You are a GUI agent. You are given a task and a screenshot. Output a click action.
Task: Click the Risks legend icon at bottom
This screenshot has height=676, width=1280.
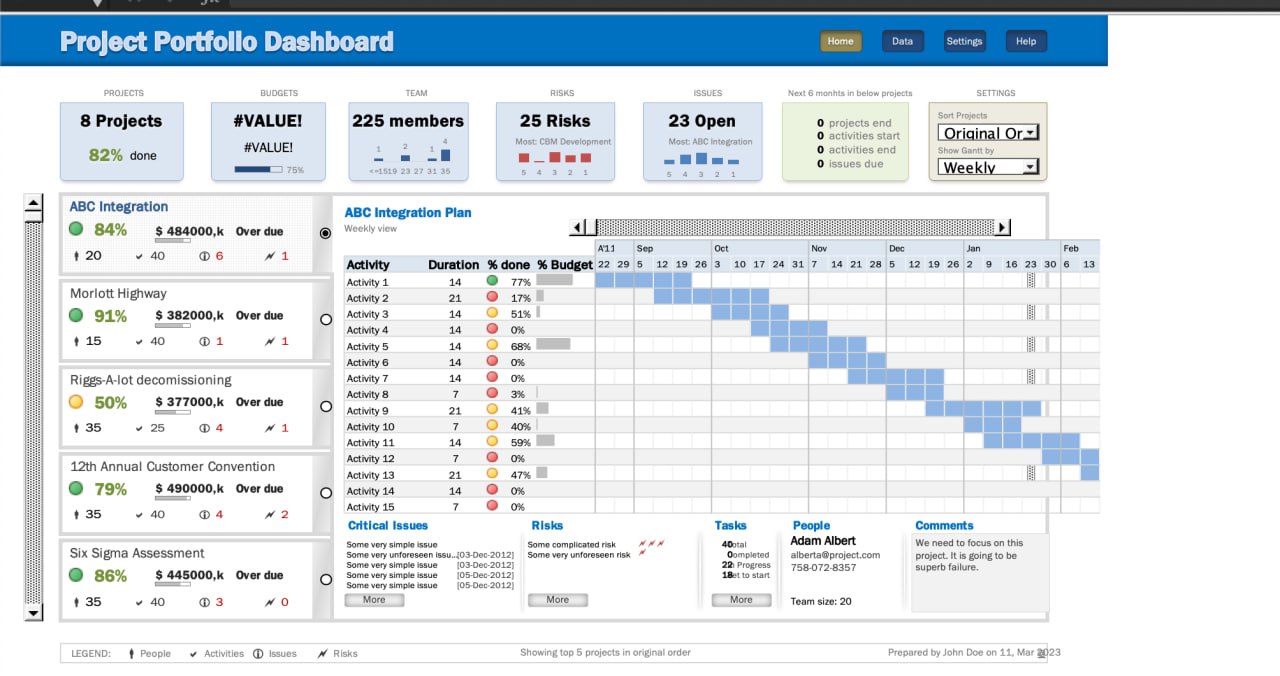click(x=322, y=653)
